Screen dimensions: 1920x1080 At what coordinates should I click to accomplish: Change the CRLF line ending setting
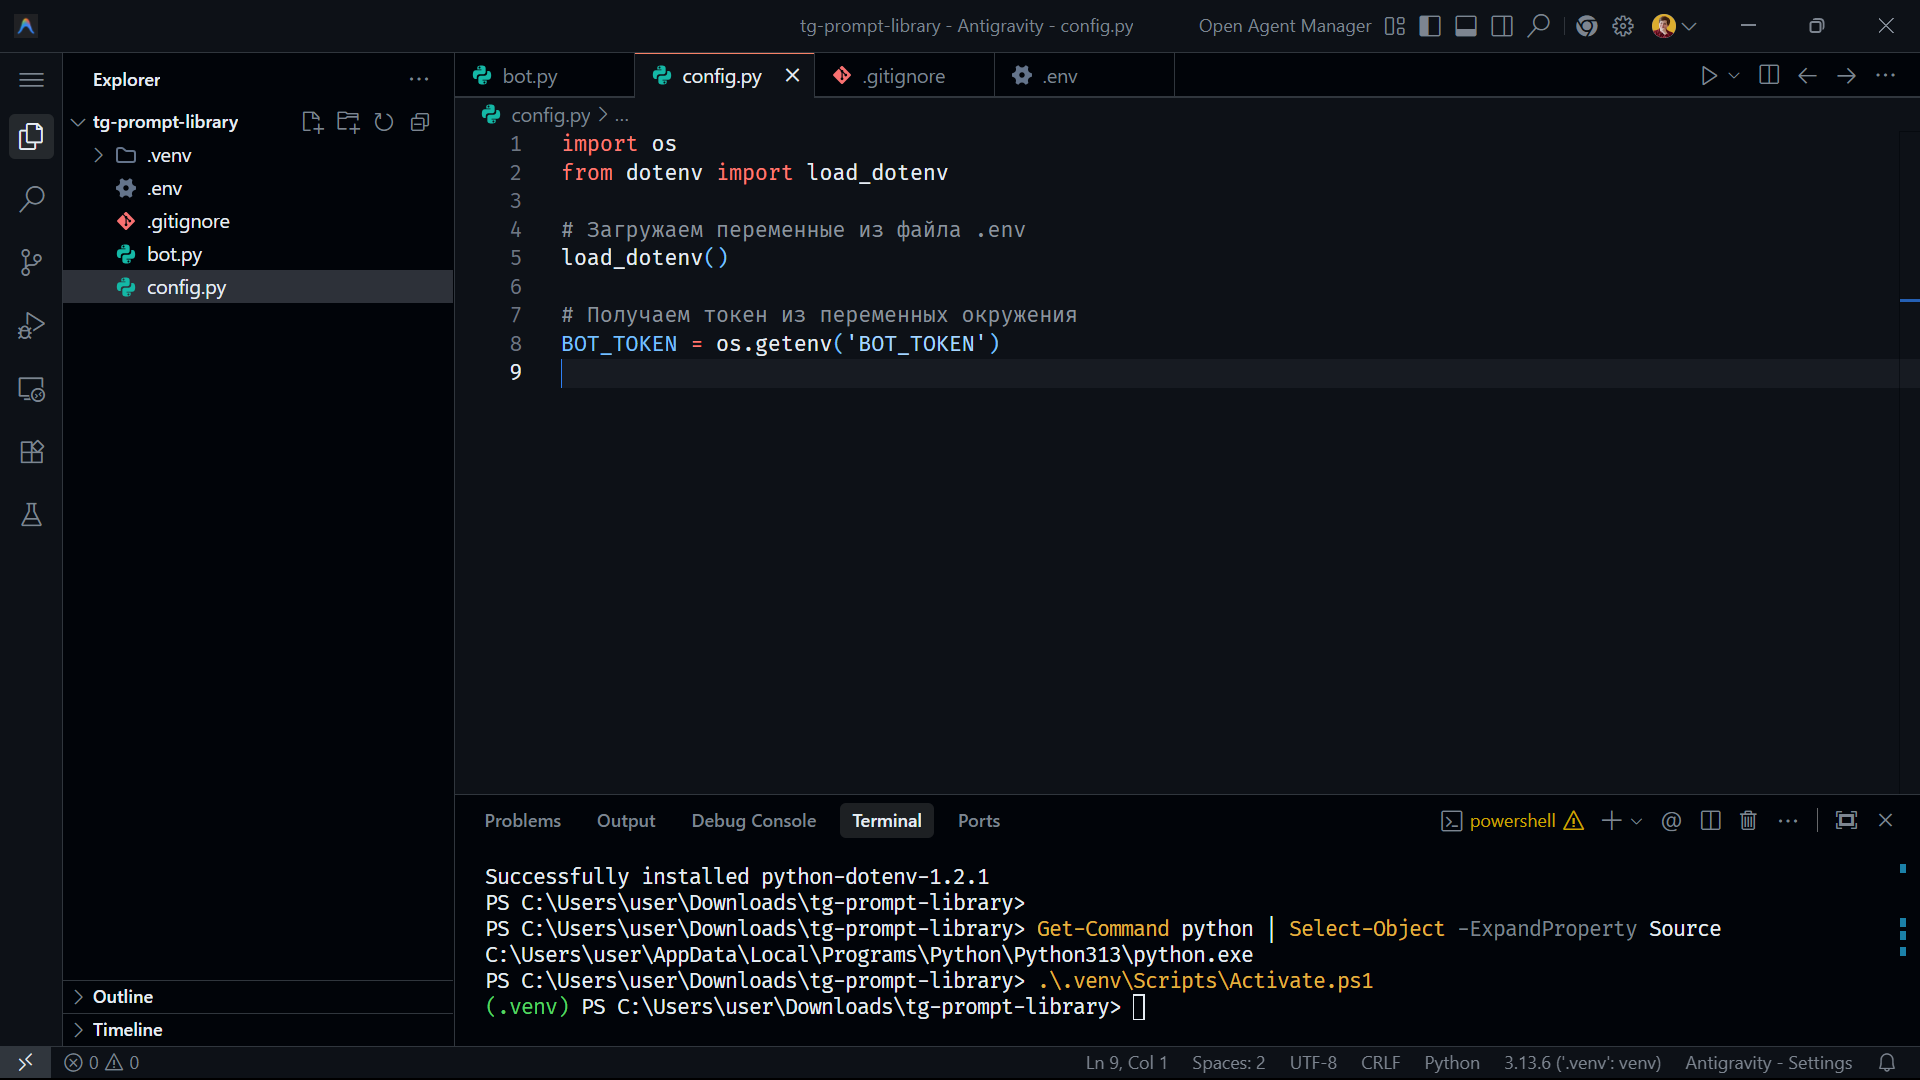pos(1380,1063)
